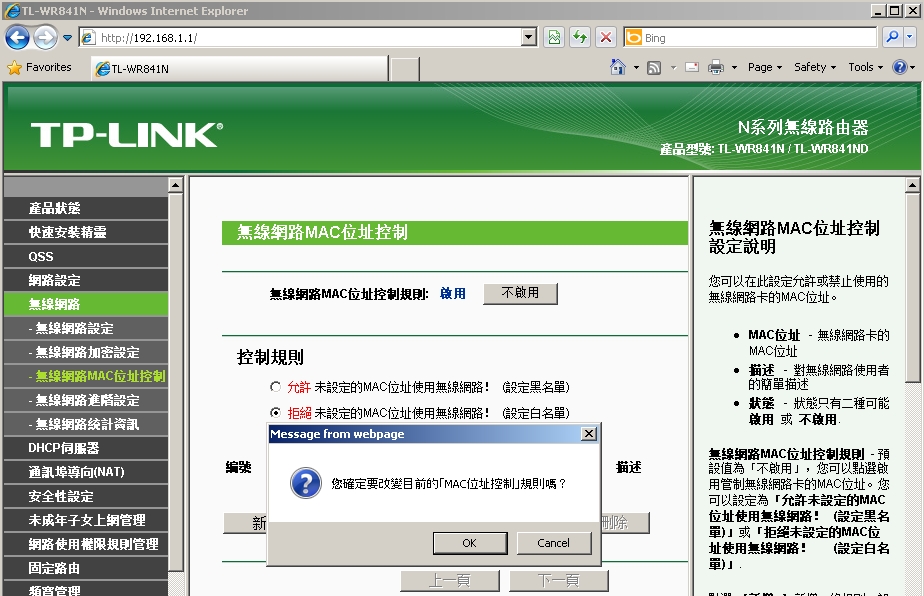Click the Read Mail icon
Screen dimensions: 924x596
point(692,67)
